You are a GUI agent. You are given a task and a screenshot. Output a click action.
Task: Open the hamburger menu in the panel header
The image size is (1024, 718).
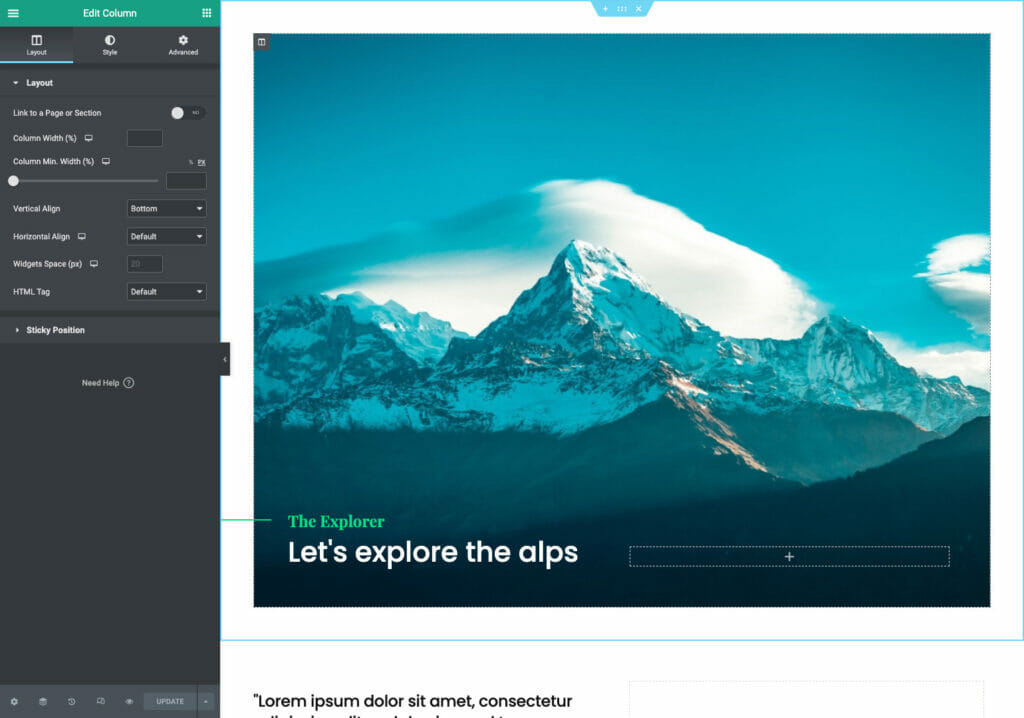tap(13, 13)
